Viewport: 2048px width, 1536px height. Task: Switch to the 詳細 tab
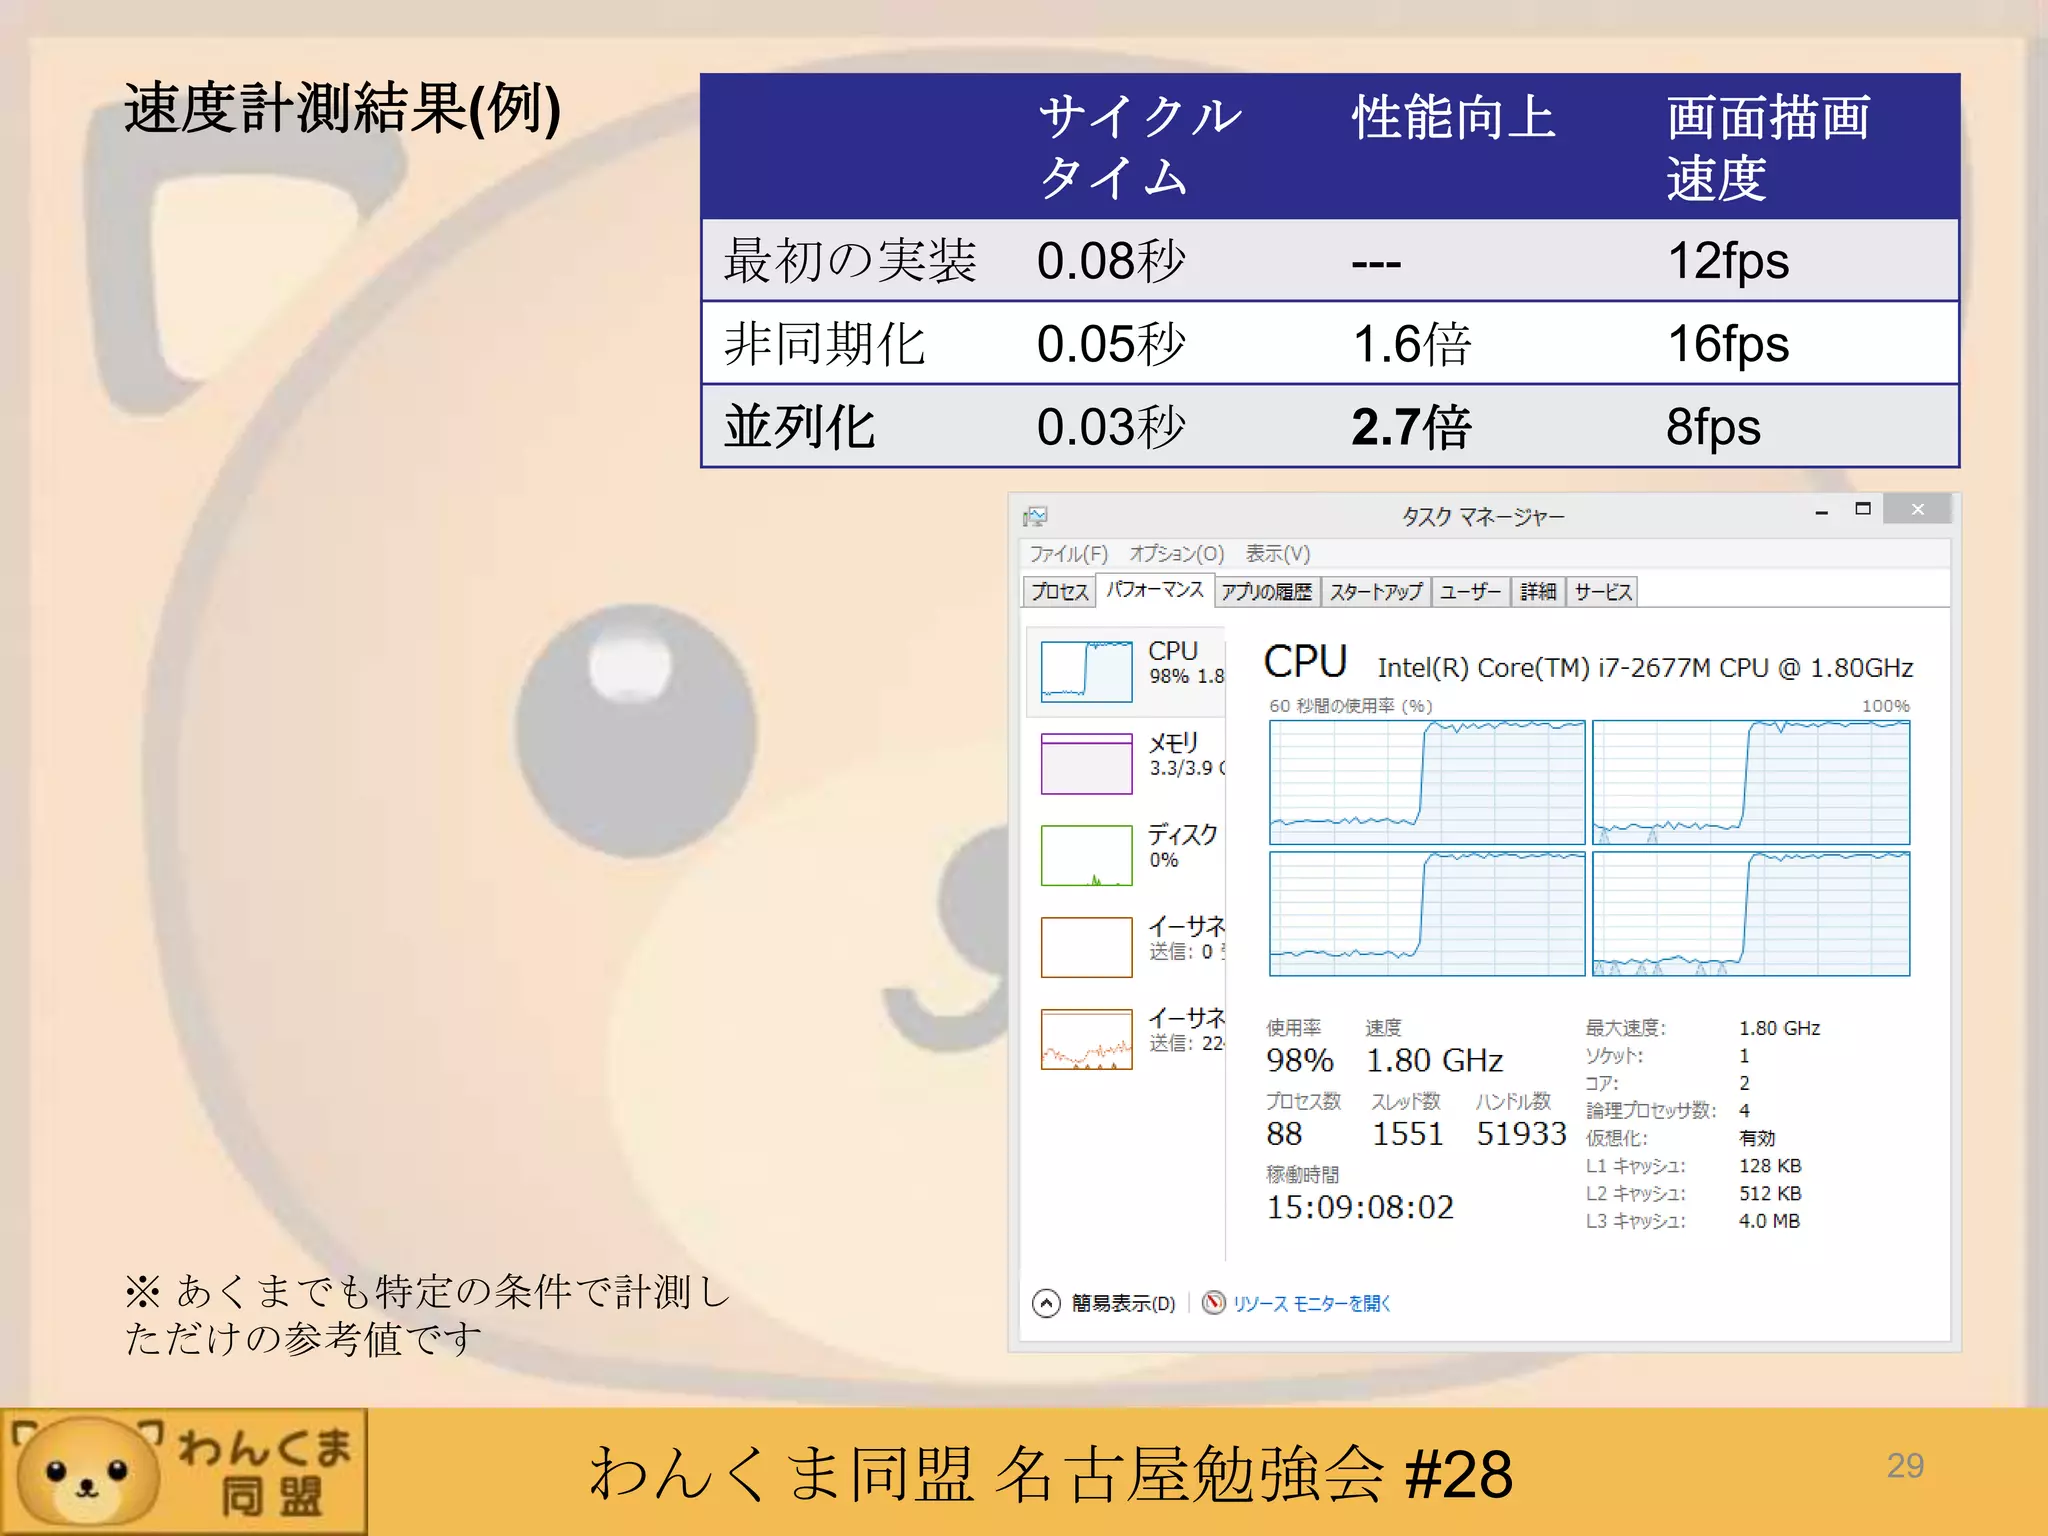1538,591
